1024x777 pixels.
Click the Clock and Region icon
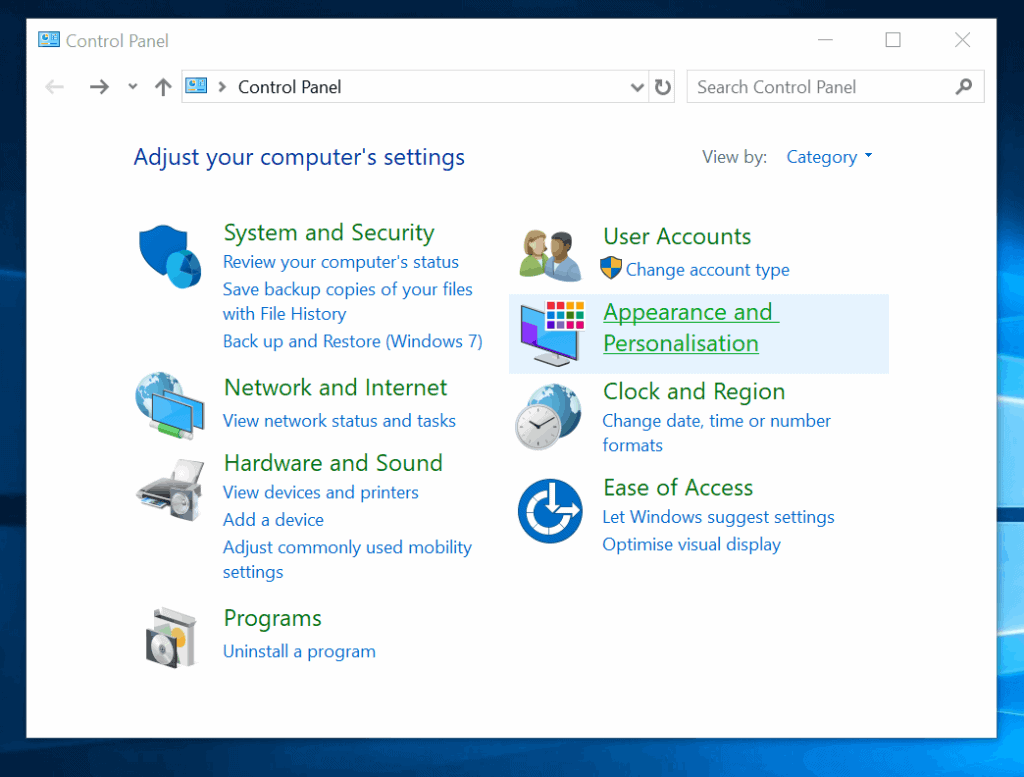[x=548, y=416]
